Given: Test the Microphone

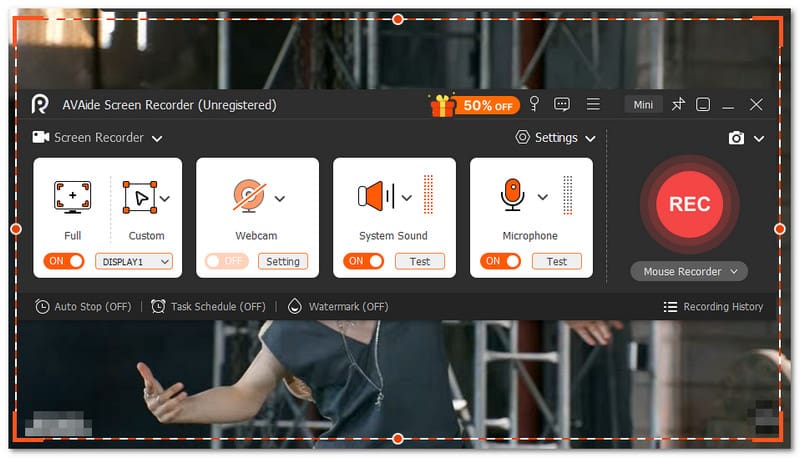Looking at the screenshot, I should pos(557,261).
